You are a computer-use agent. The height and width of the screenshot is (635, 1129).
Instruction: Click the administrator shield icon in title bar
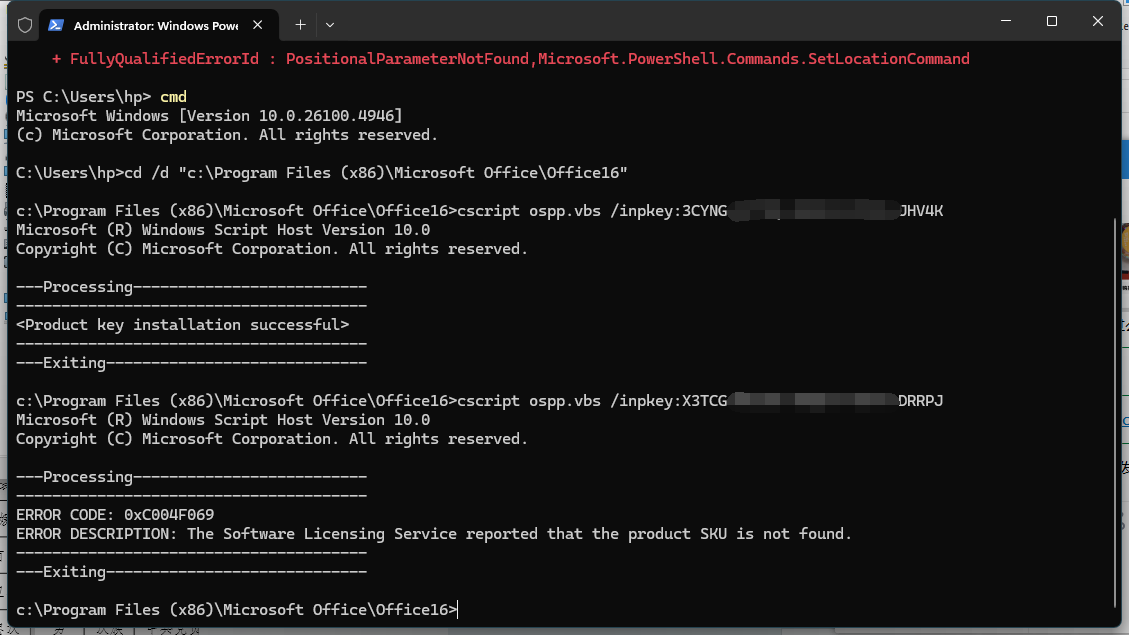pos(25,24)
